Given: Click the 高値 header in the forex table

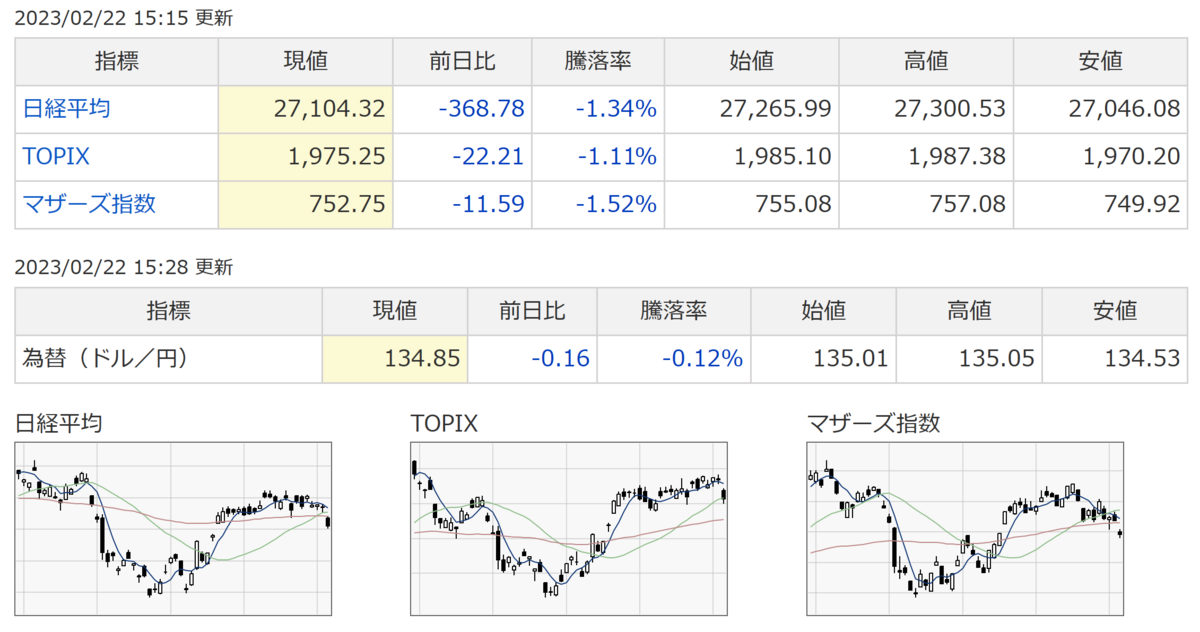Looking at the screenshot, I should pyautogui.click(x=968, y=310).
